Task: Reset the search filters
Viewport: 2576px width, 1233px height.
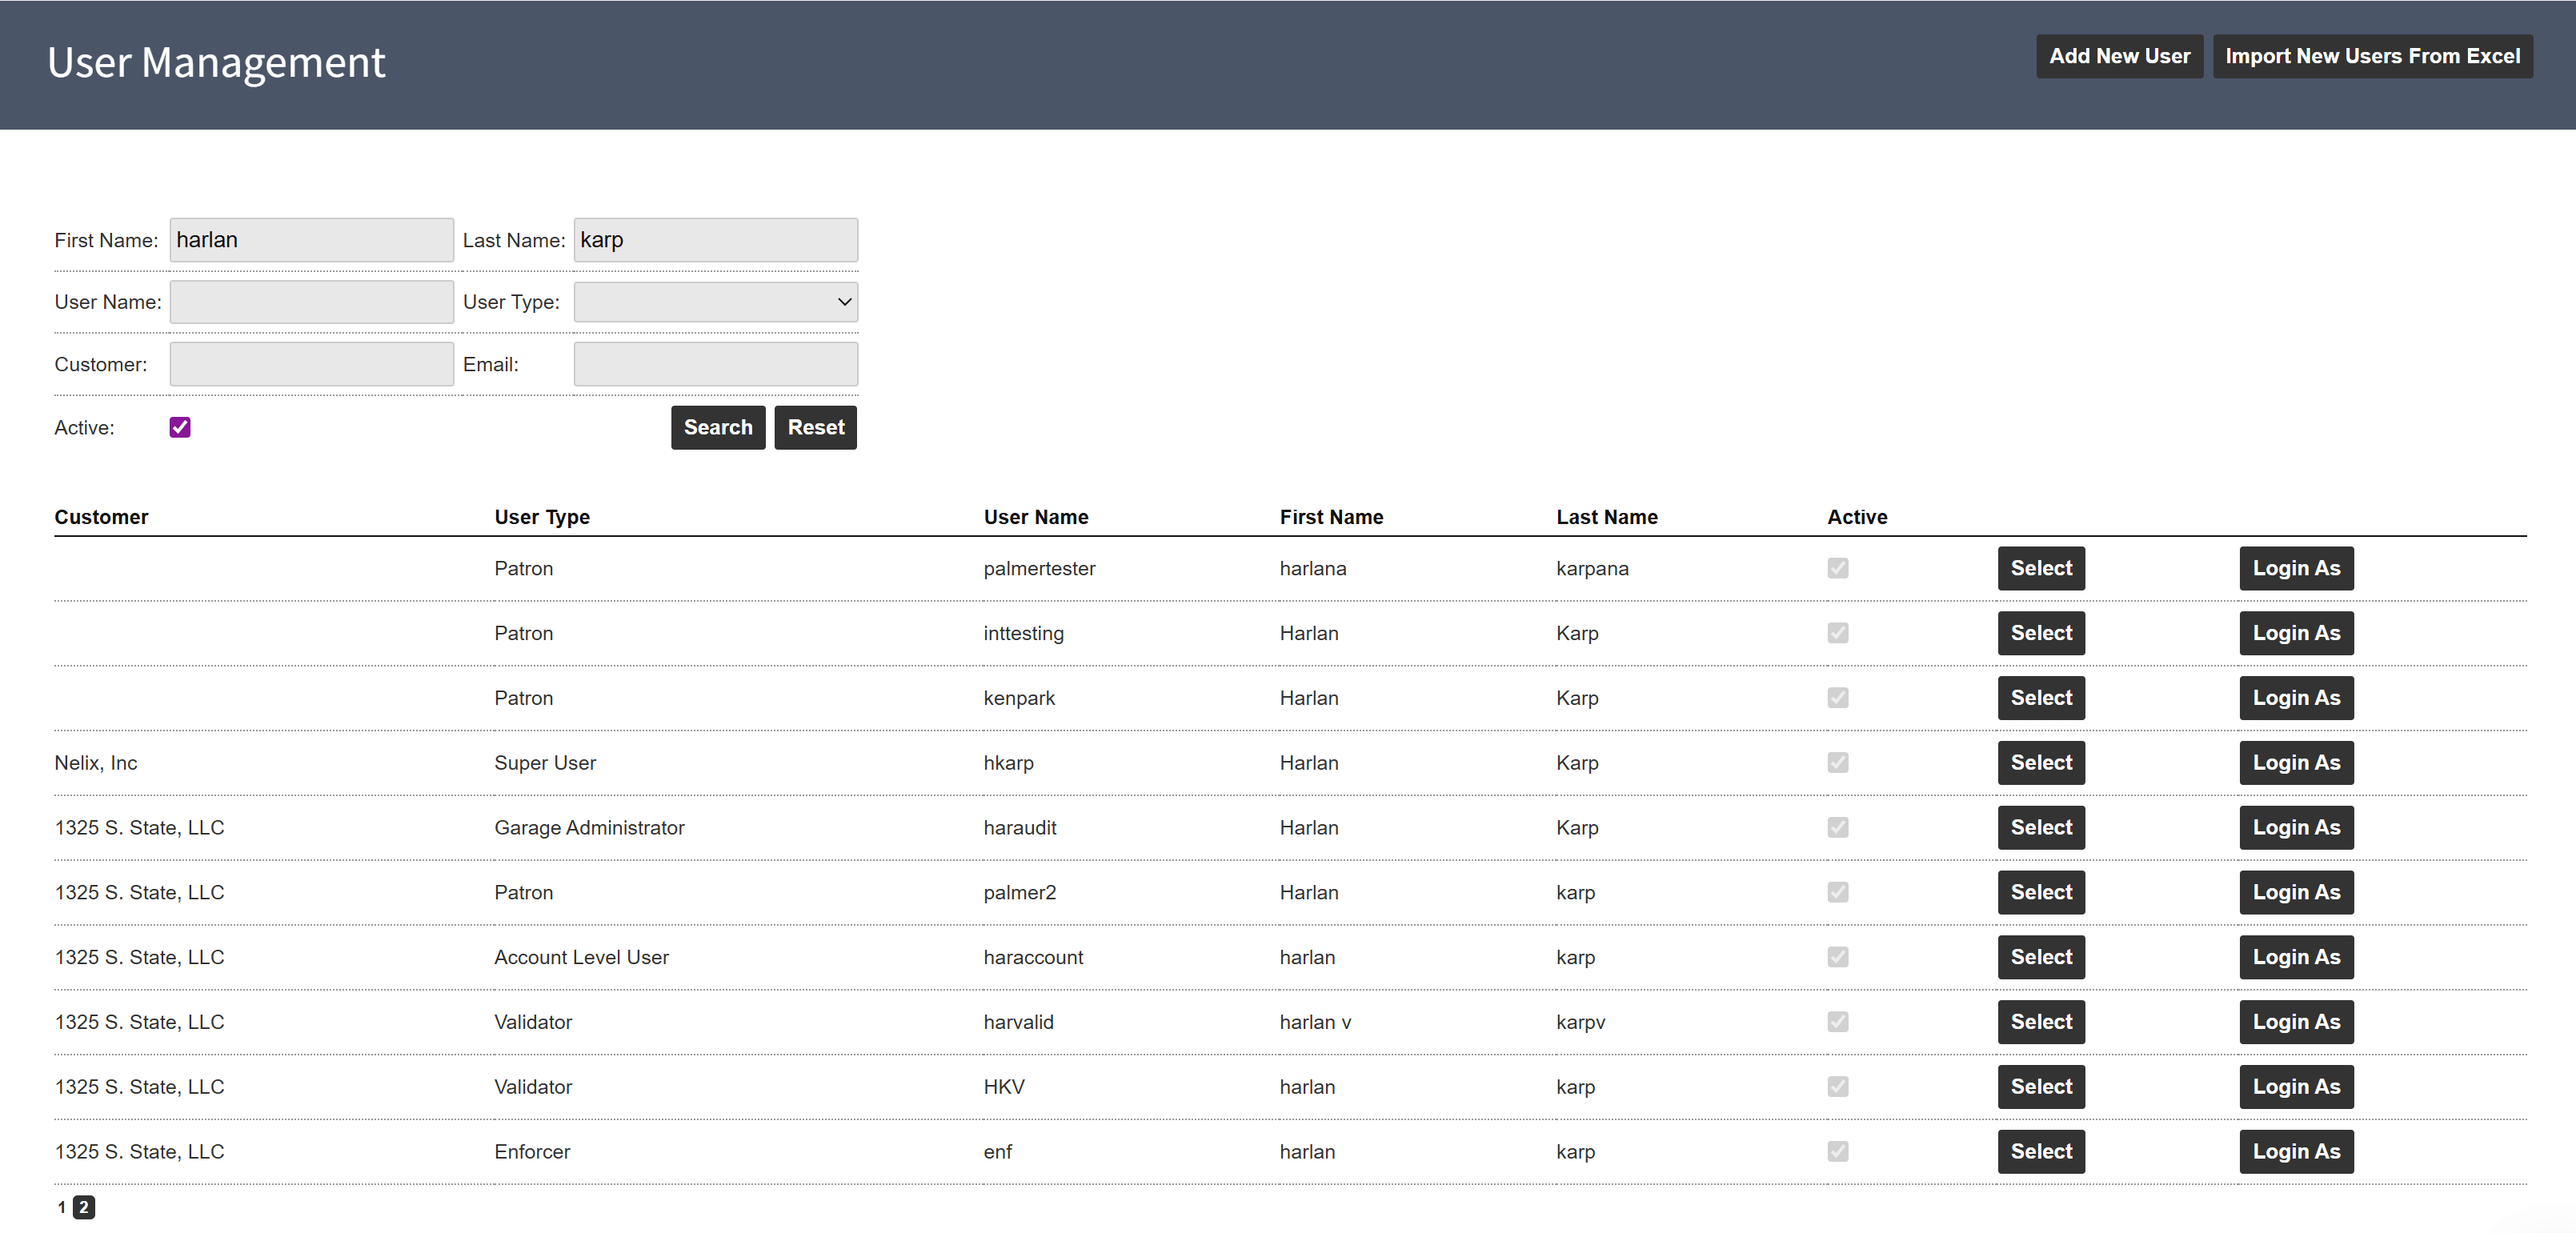Action: point(815,427)
